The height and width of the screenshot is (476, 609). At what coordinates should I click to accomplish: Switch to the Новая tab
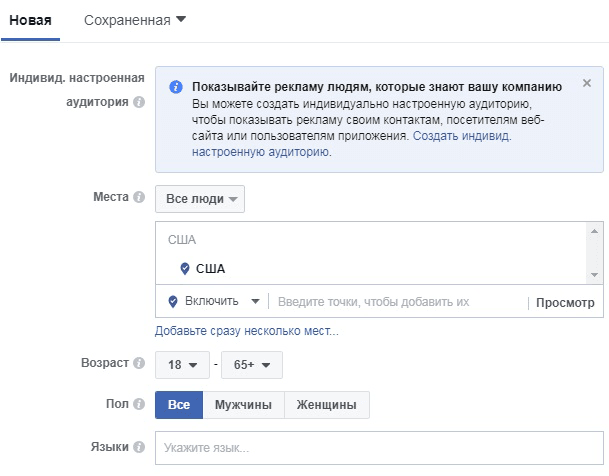[x=30, y=20]
